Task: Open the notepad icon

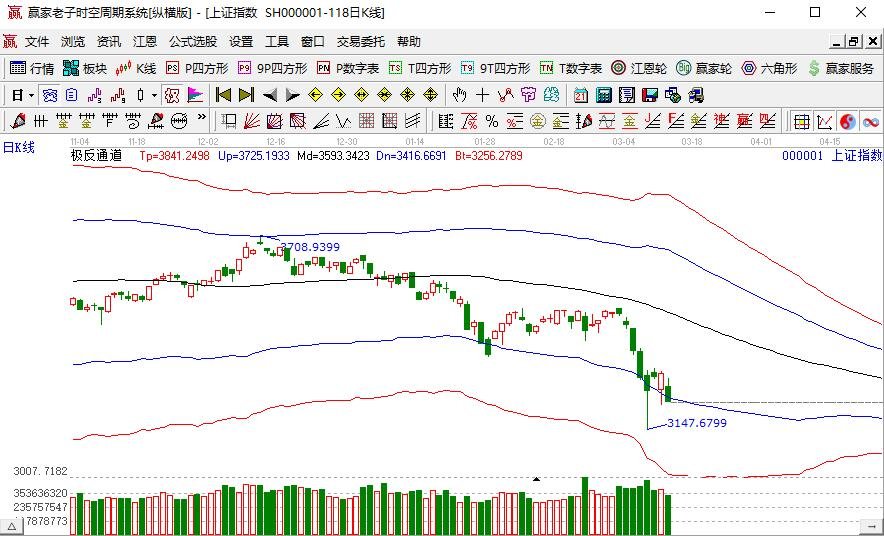Action: [627, 95]
